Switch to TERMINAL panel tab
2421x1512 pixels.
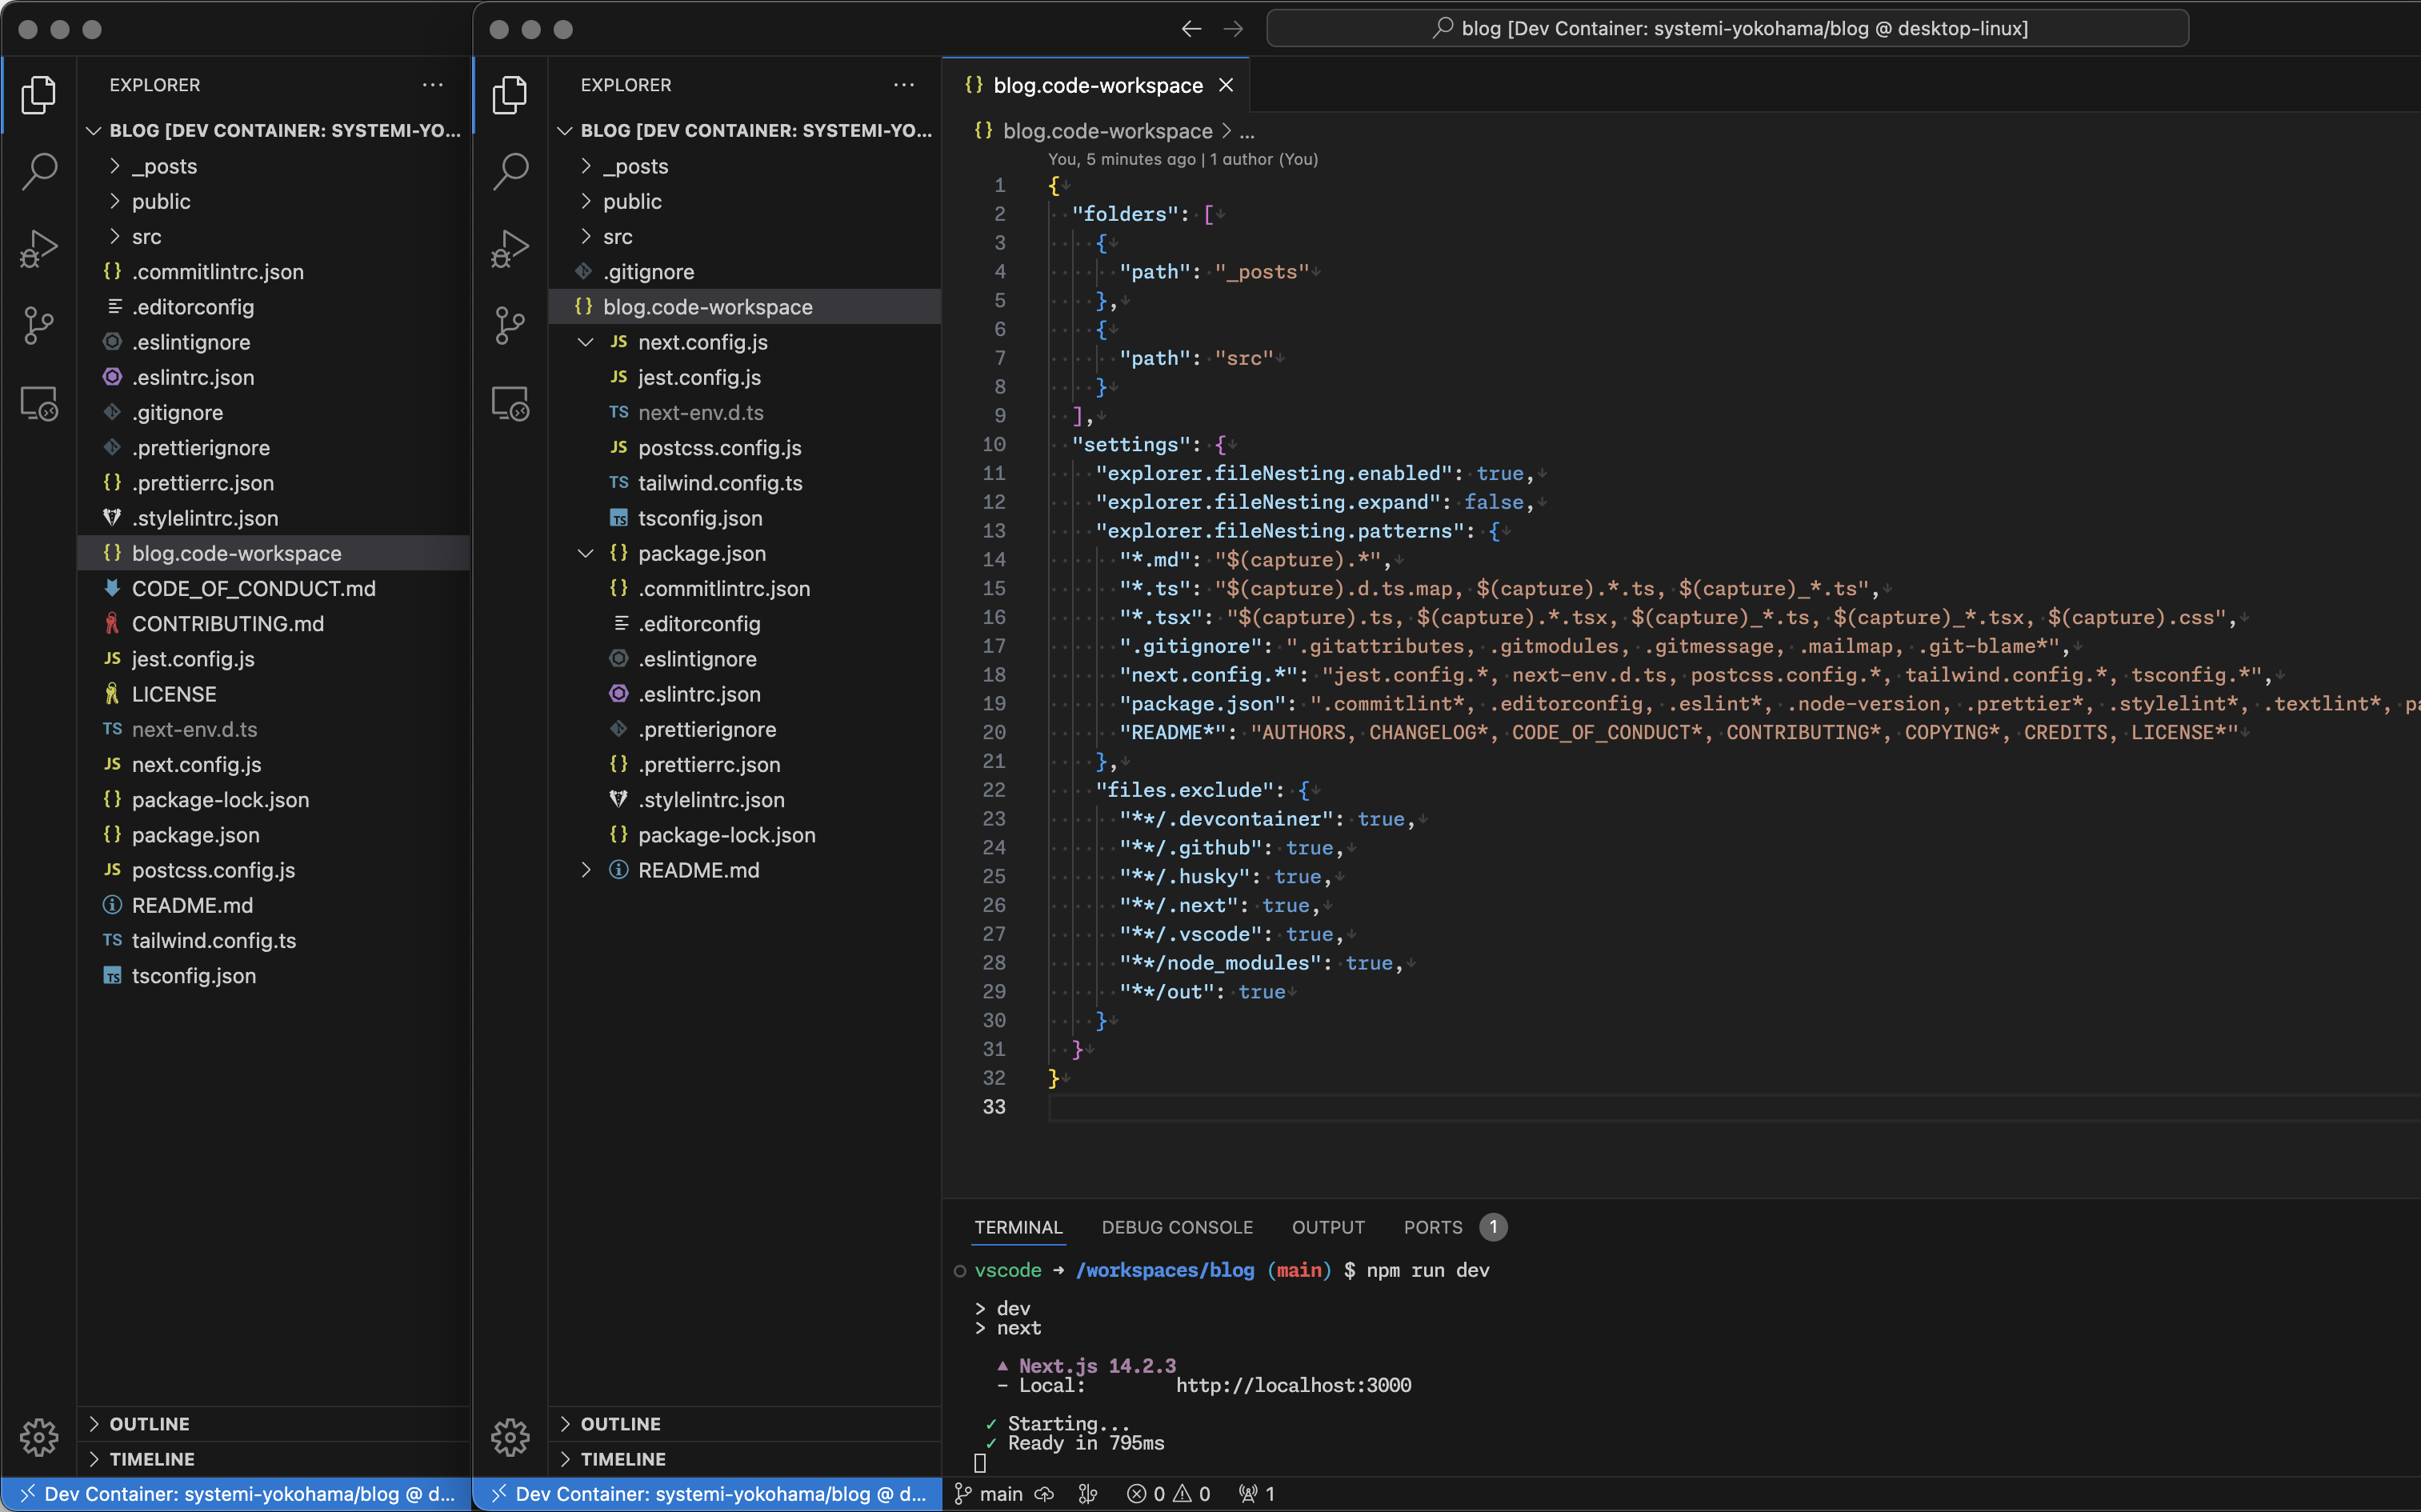tap(1018, 1227)
